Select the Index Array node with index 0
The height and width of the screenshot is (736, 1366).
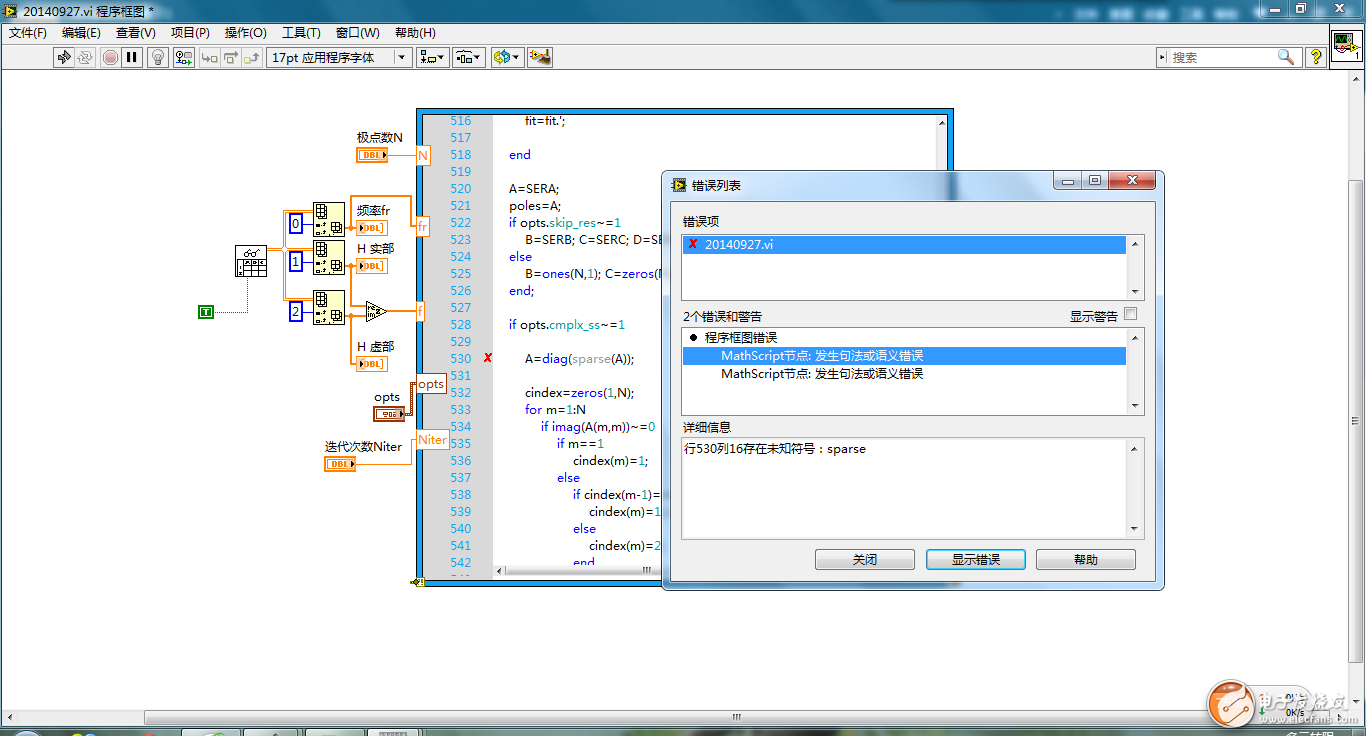coord(329,219)
